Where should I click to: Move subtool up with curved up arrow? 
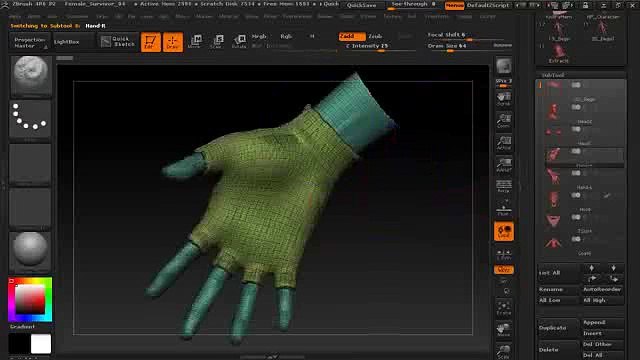click(x=591, y=278)
